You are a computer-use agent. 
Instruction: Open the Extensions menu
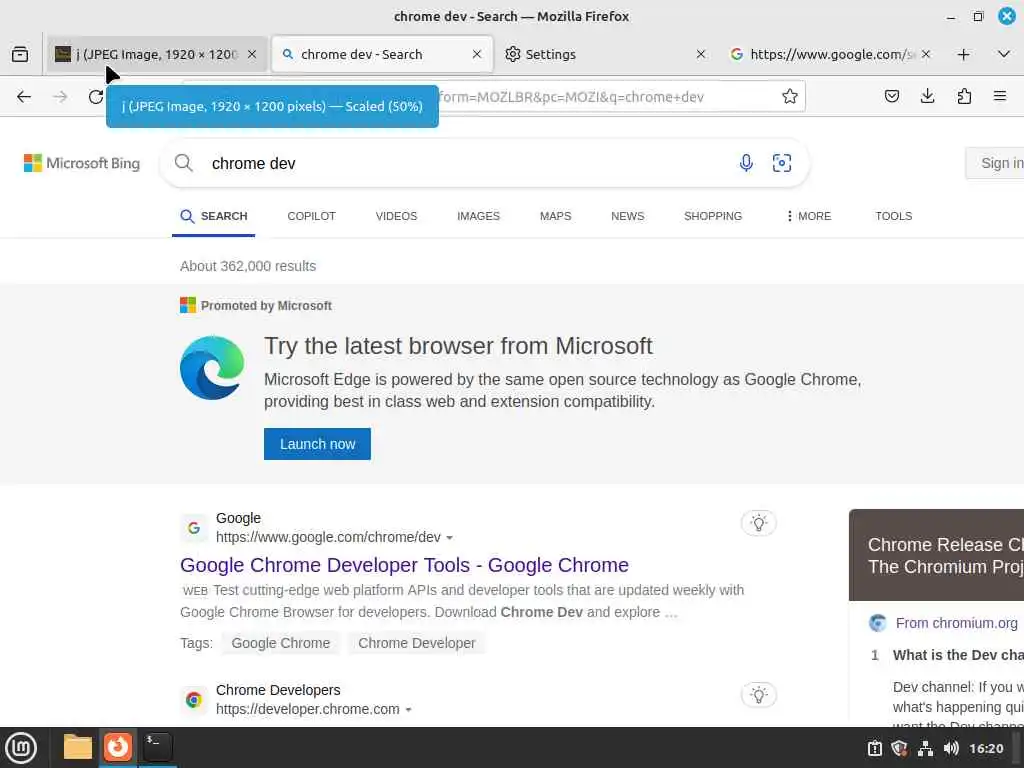[x=964, y=97]
